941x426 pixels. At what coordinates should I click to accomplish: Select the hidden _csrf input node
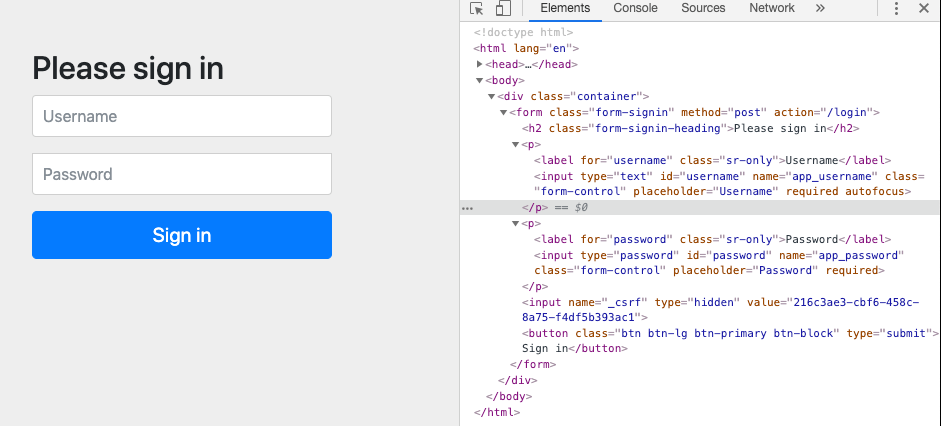(x=721, y=310)
